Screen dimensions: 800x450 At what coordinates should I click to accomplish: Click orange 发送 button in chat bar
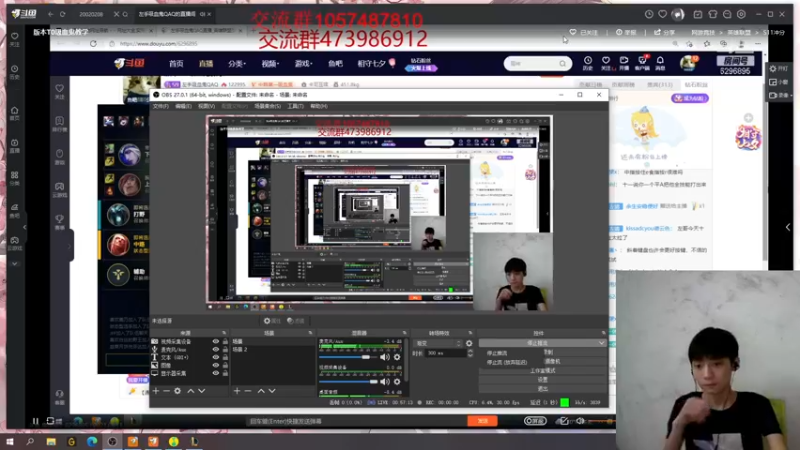click(x=483, y=421)
